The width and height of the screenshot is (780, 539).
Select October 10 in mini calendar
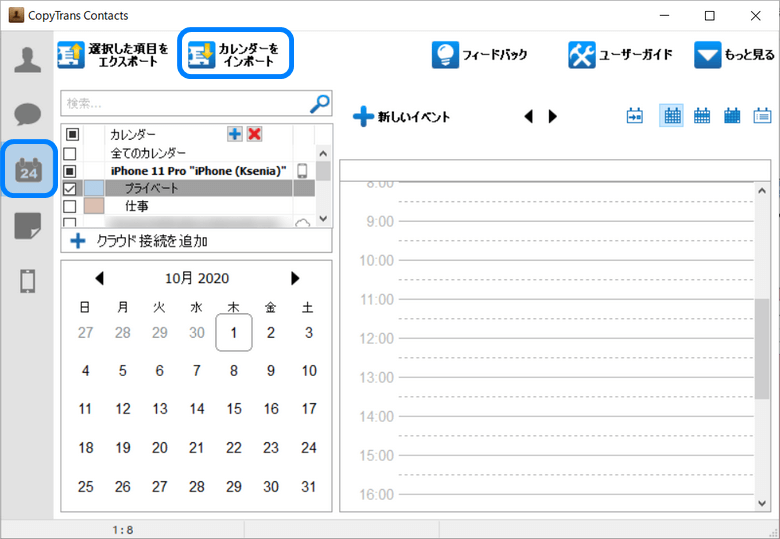click(309, 370)
